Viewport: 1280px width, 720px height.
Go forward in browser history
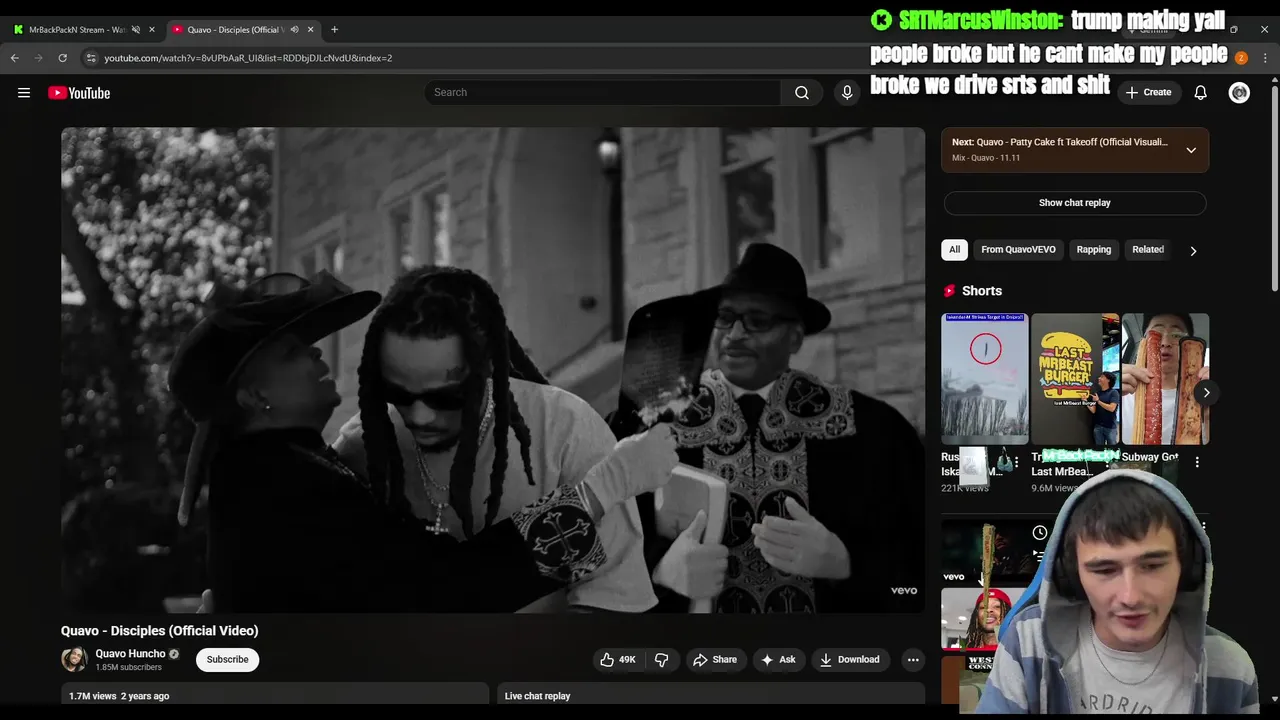point(39,58)
